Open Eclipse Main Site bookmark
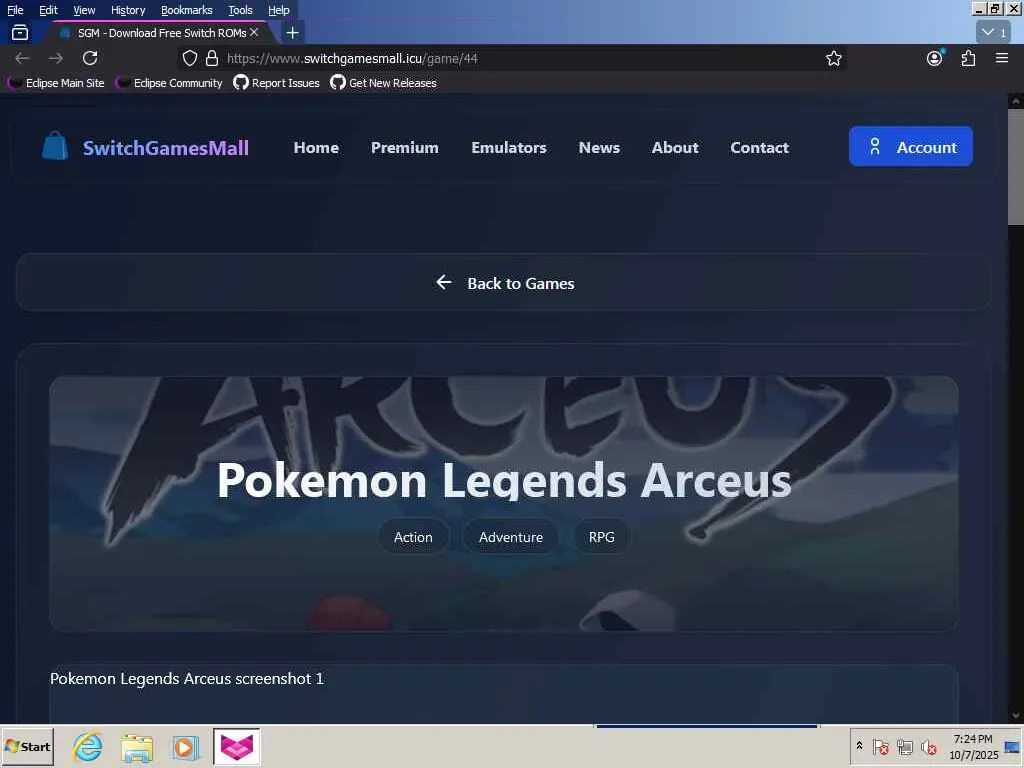Viewport: 1024px width, 768px height. tap(57, 83)
